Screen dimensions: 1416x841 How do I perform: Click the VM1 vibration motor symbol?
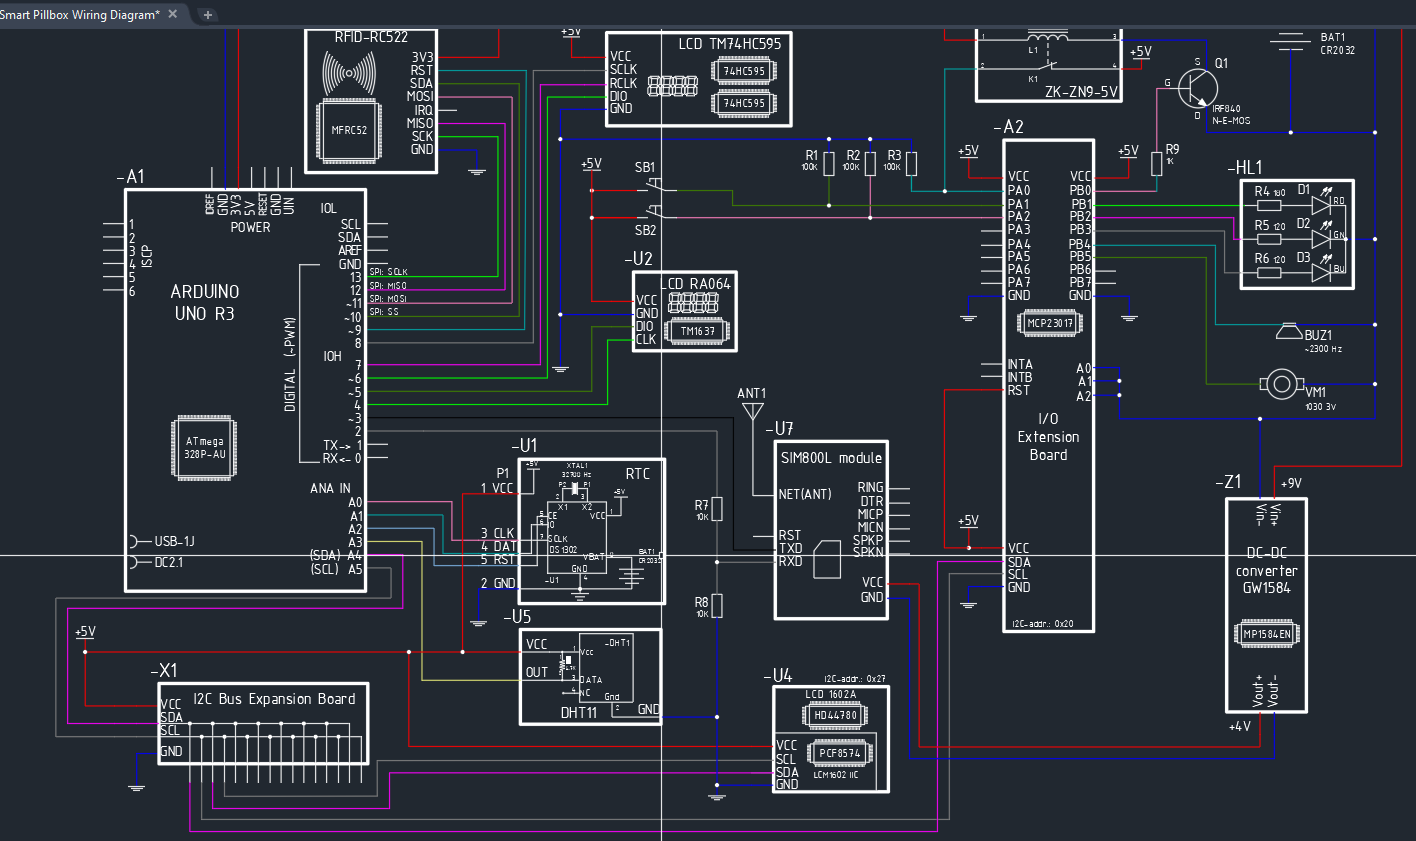pyautogui.click(x=1281, y=383)
